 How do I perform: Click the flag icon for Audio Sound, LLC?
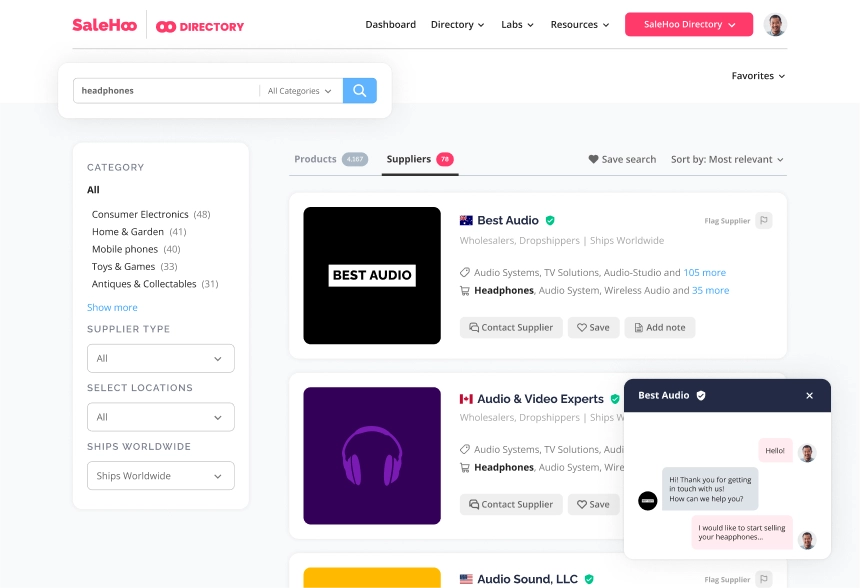click(763, 579)
